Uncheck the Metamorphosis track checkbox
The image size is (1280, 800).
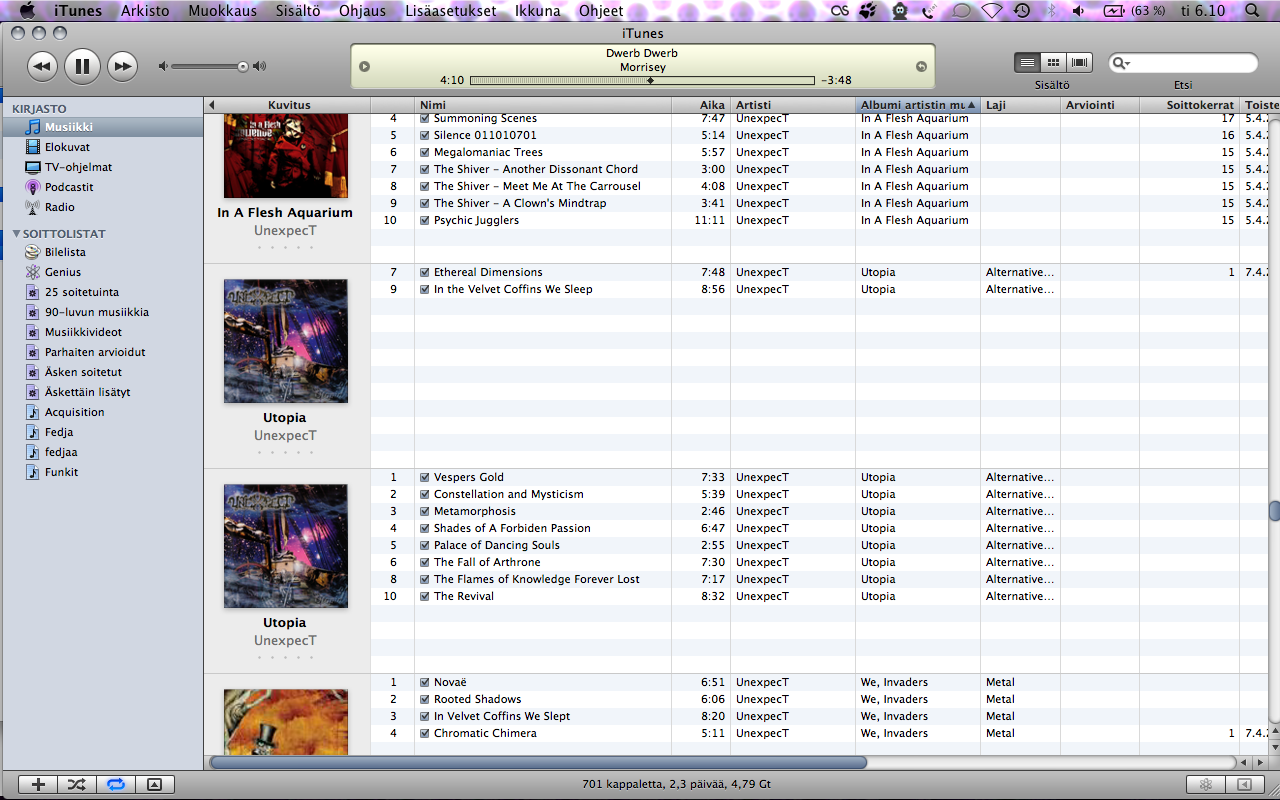tap(425, 512)
